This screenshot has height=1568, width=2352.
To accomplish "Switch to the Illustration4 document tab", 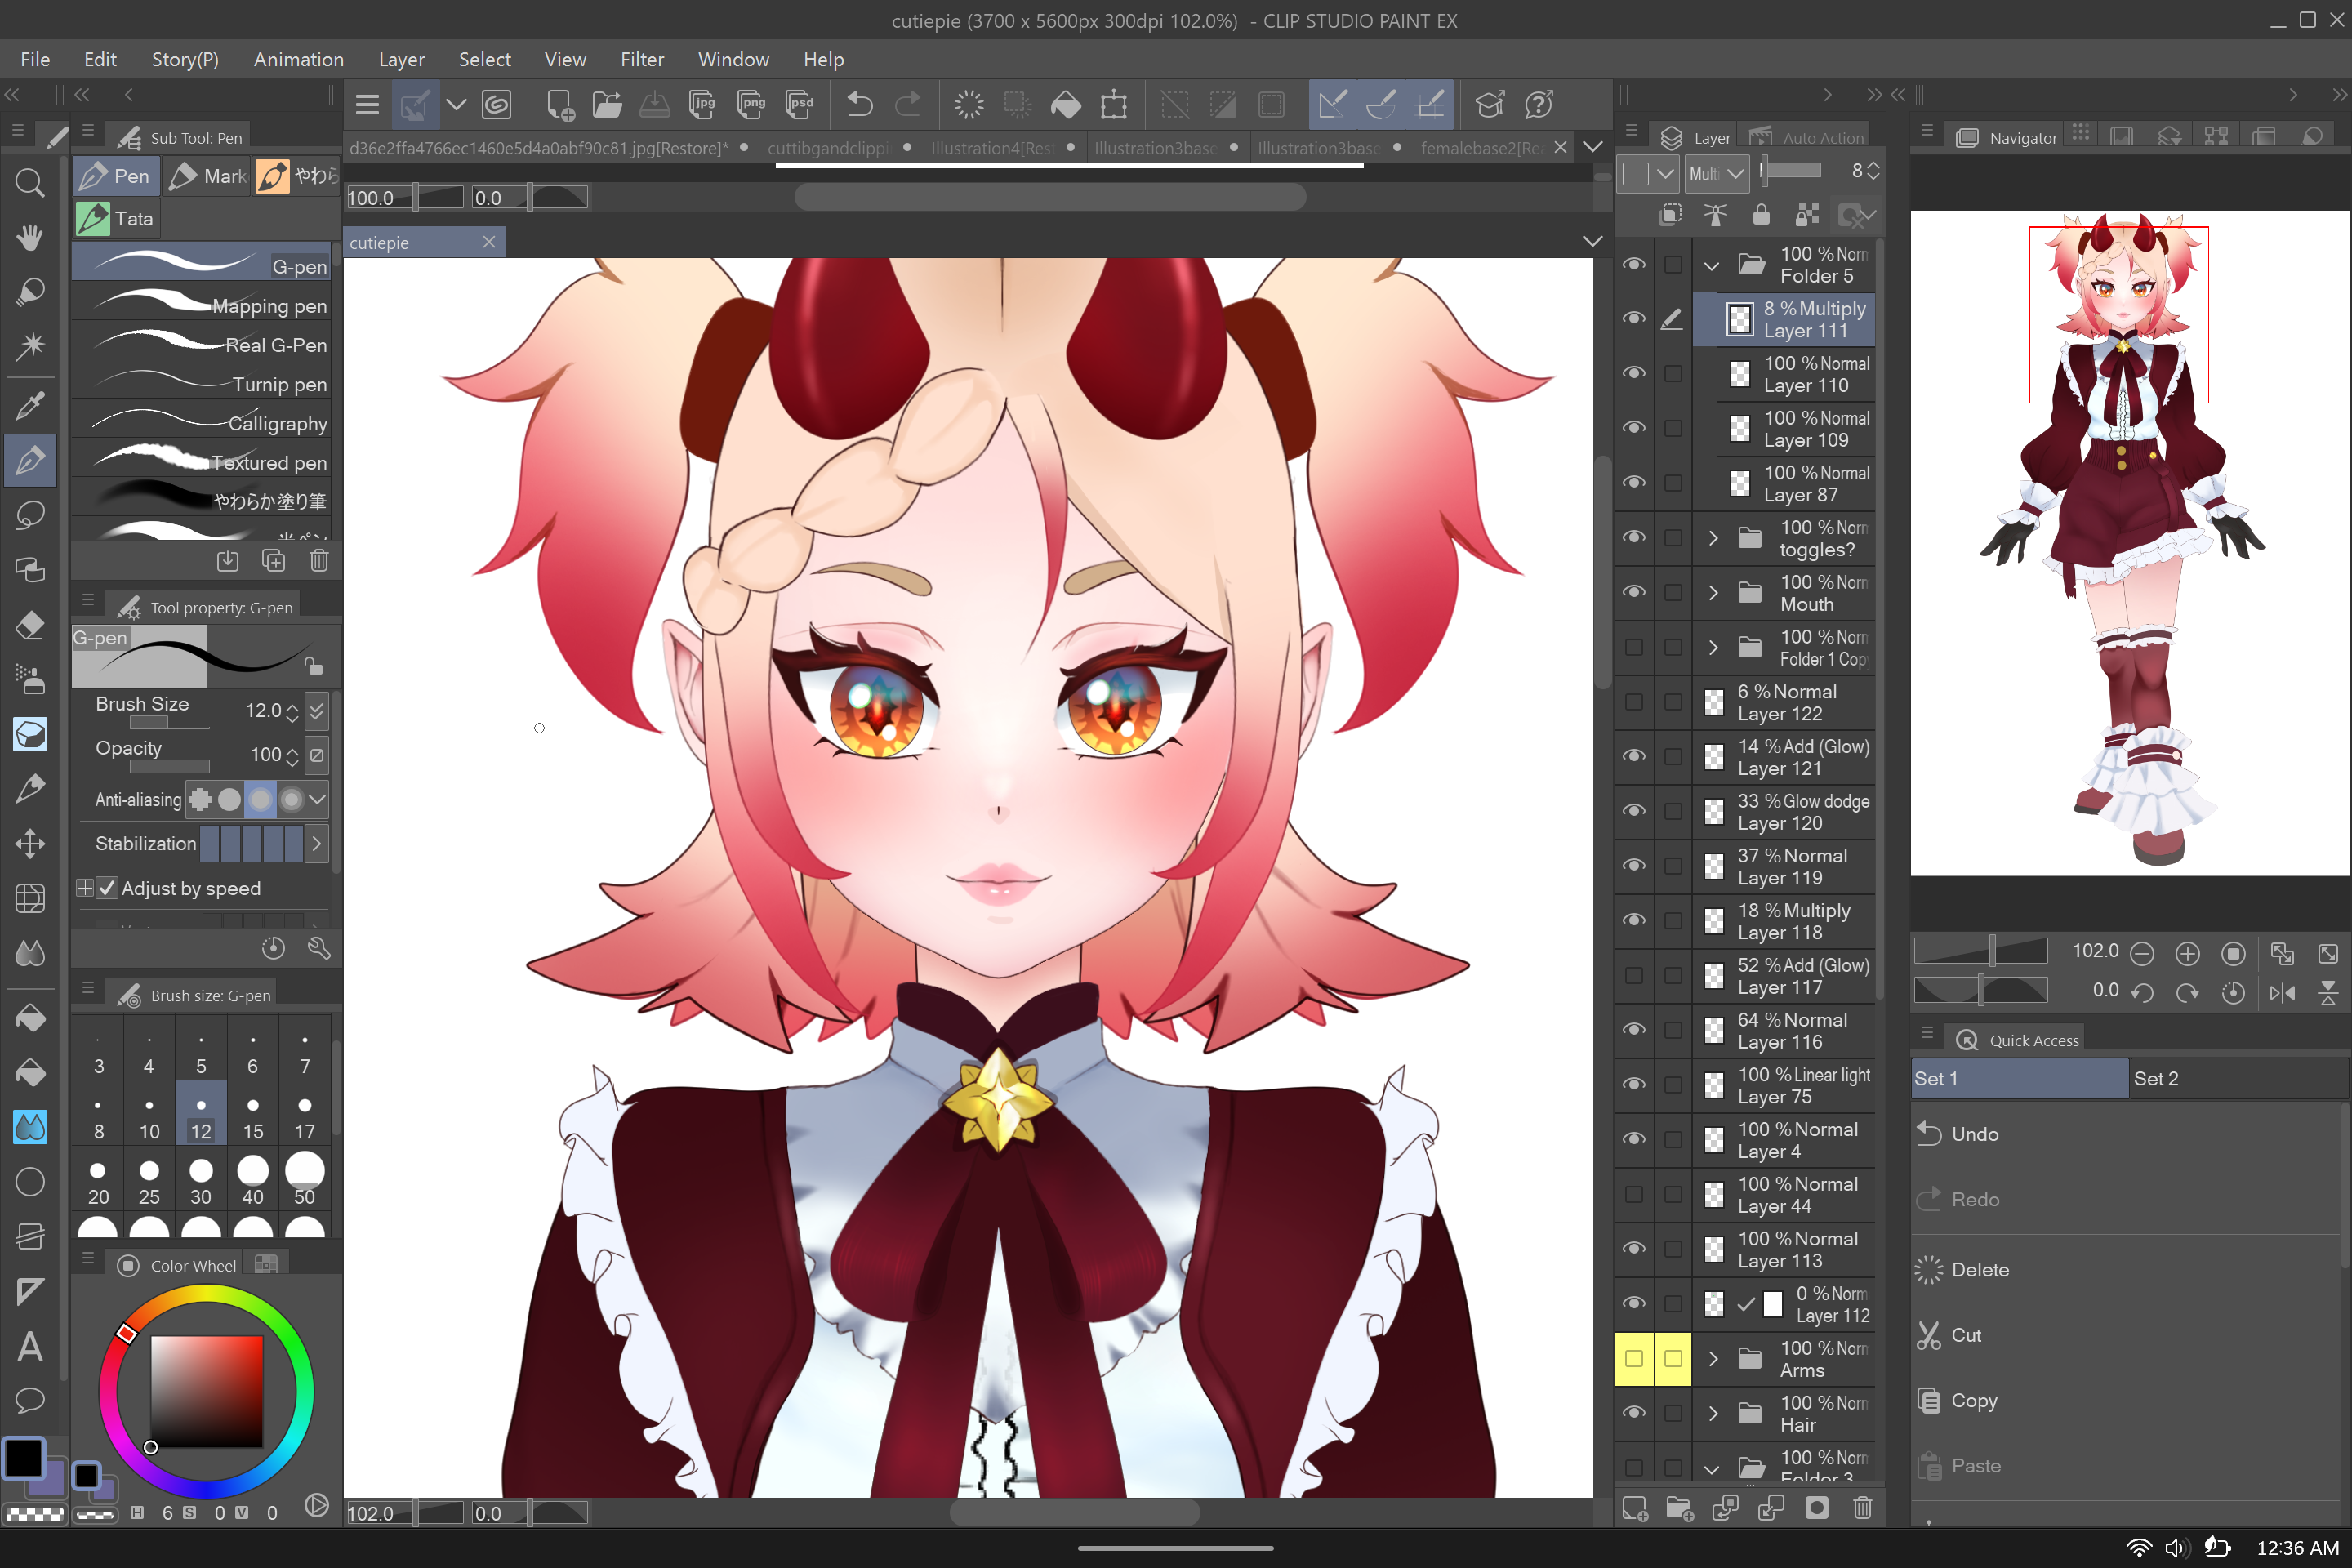I will (x=1003, y=148).
